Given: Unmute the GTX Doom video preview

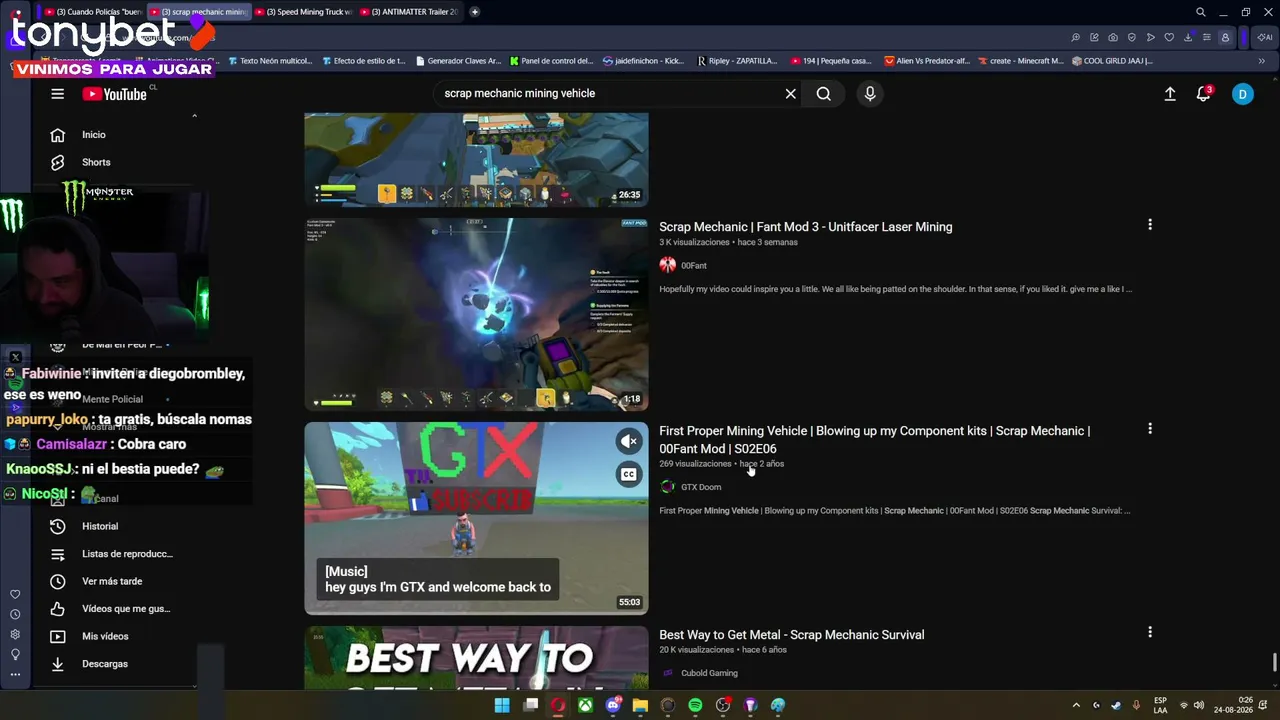Looking at the screenshot, I should (629, 441).
